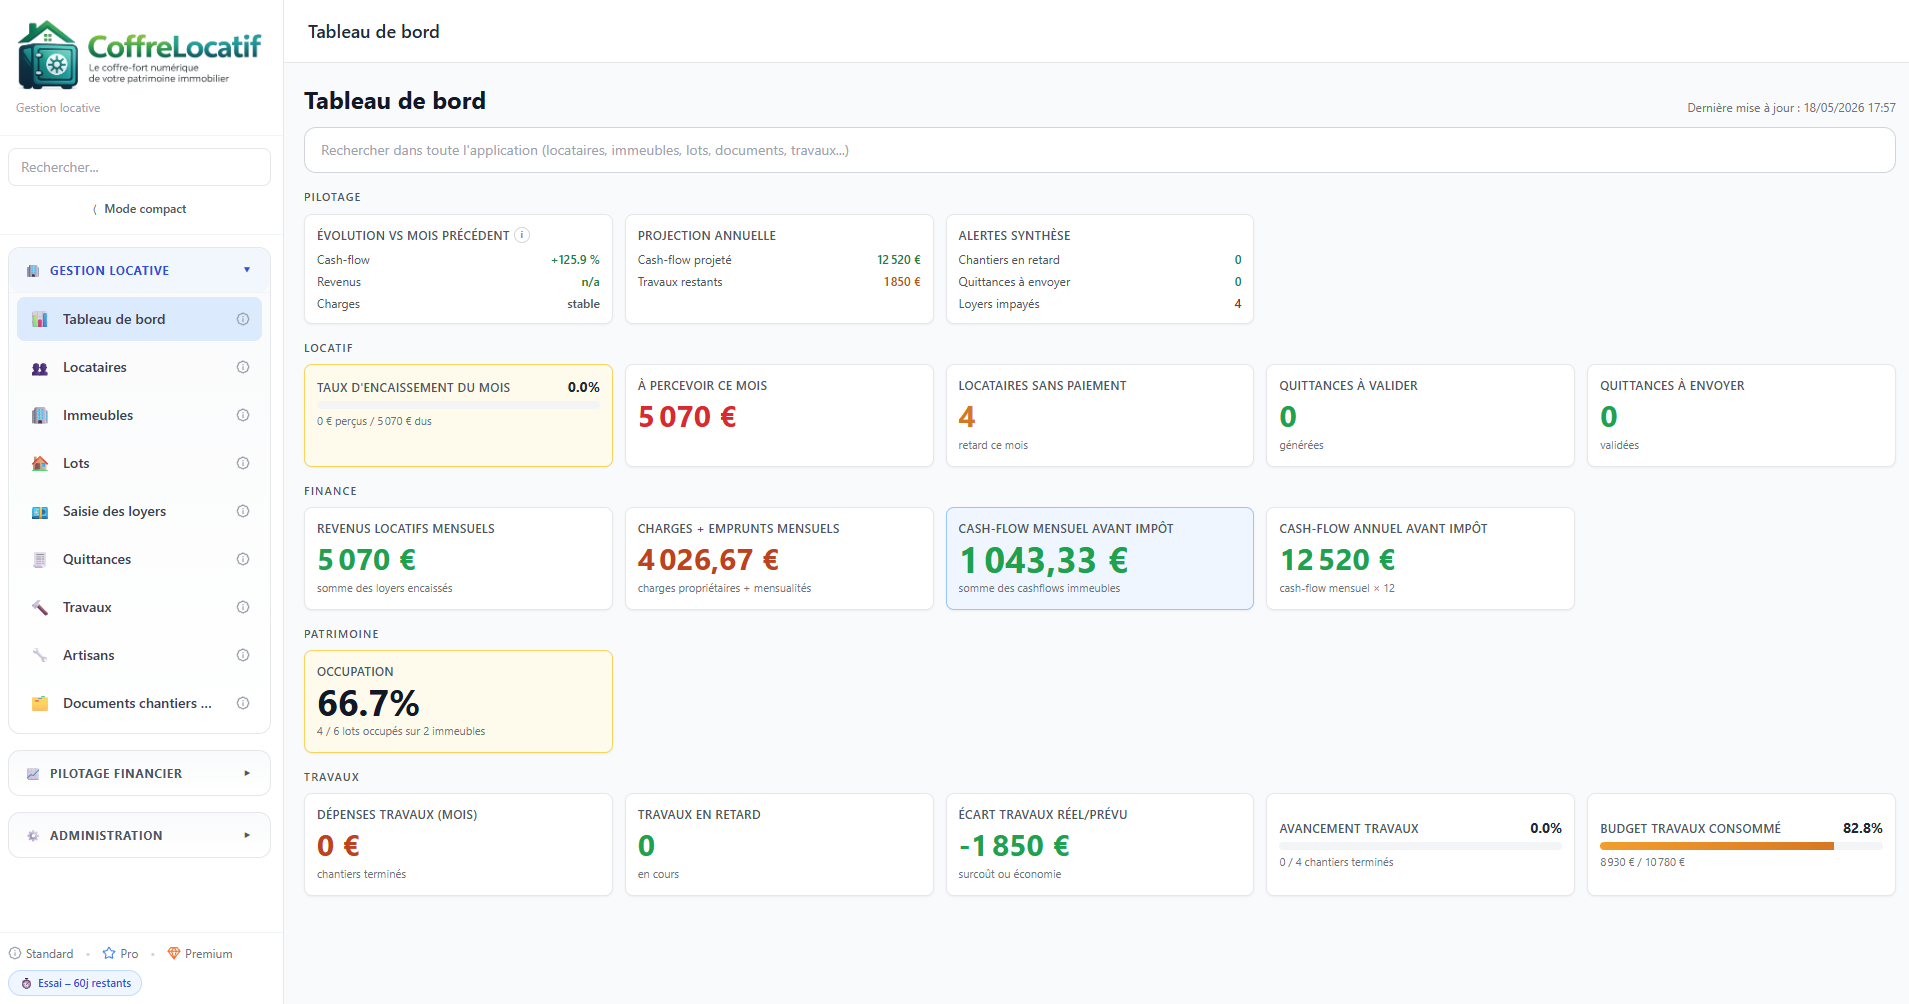This screenshot has width=1909, height=1004.
Task: Click the Budget travaux consommé orange bar
Action: pyautogui.click(x=1716, y=846)
